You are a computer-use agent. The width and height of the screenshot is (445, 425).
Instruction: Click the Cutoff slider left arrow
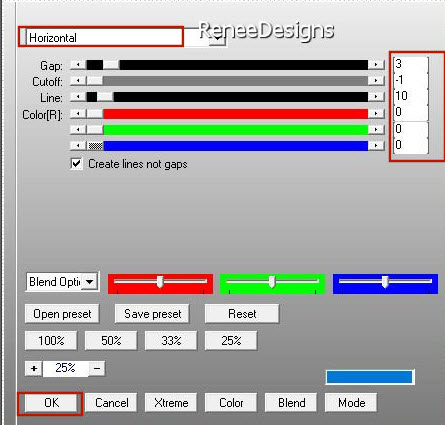78,81
